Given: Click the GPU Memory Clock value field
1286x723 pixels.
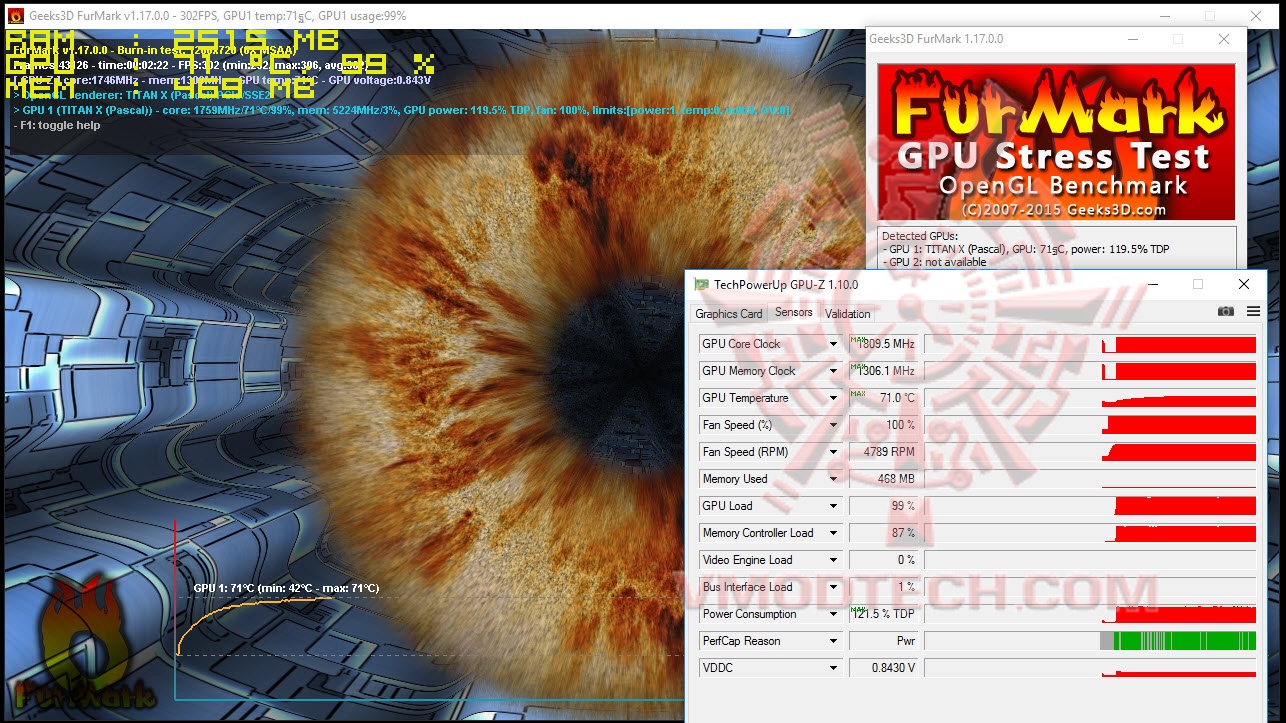Looking at the screenshot, I should pos(883,371).
